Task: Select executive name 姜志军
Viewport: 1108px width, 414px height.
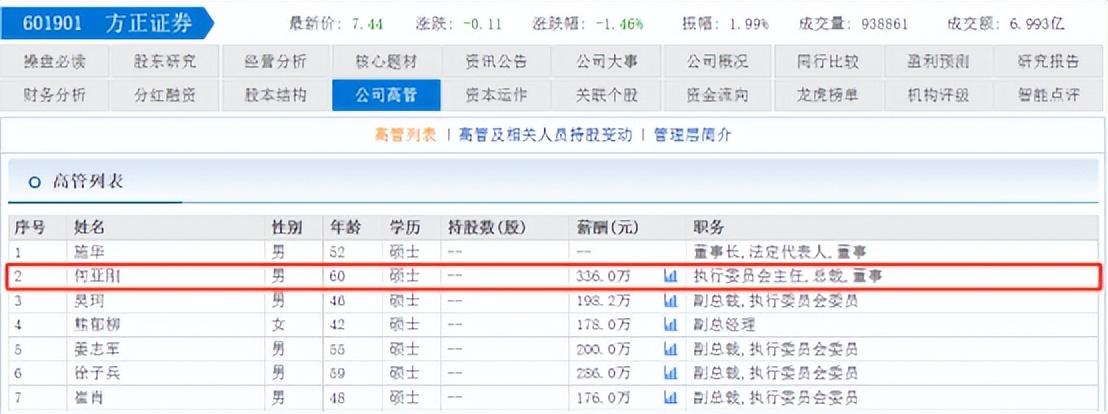Action: pyautogui.click(x=97, y=349)
